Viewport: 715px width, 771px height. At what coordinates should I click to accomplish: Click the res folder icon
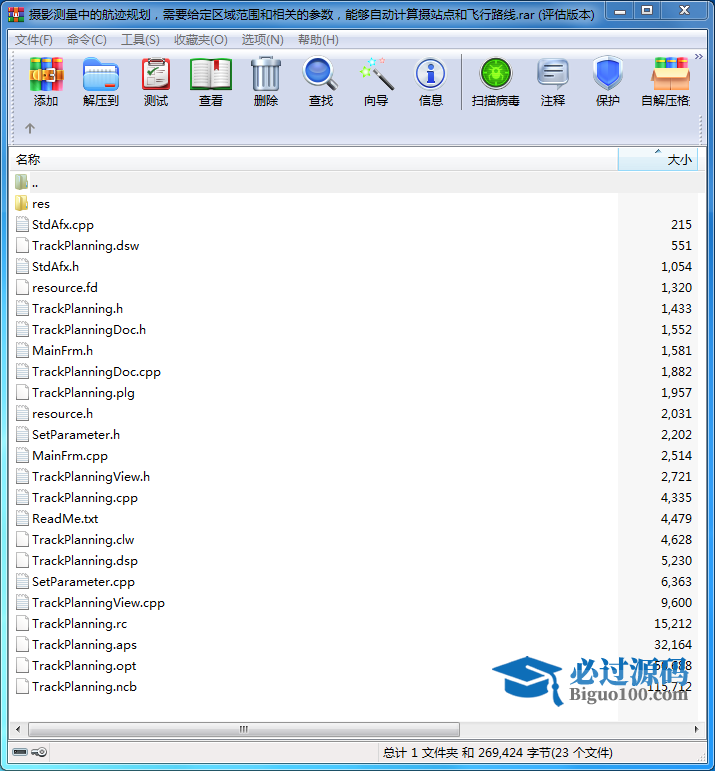pos(22,203)
